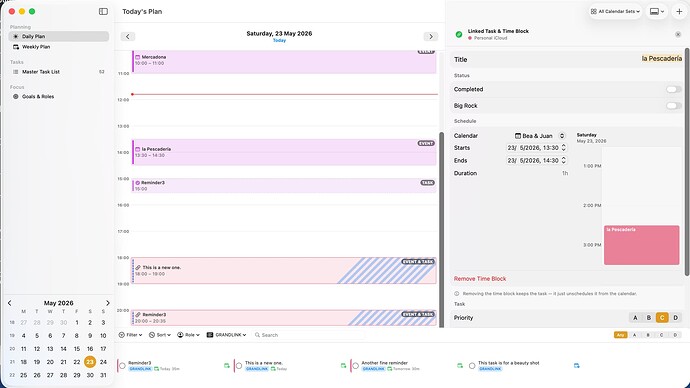Image resolution: width=690 pixels, height=388 pixels.
Task: Click schedule icon next to This is a new one card
Action: [343, 366]
